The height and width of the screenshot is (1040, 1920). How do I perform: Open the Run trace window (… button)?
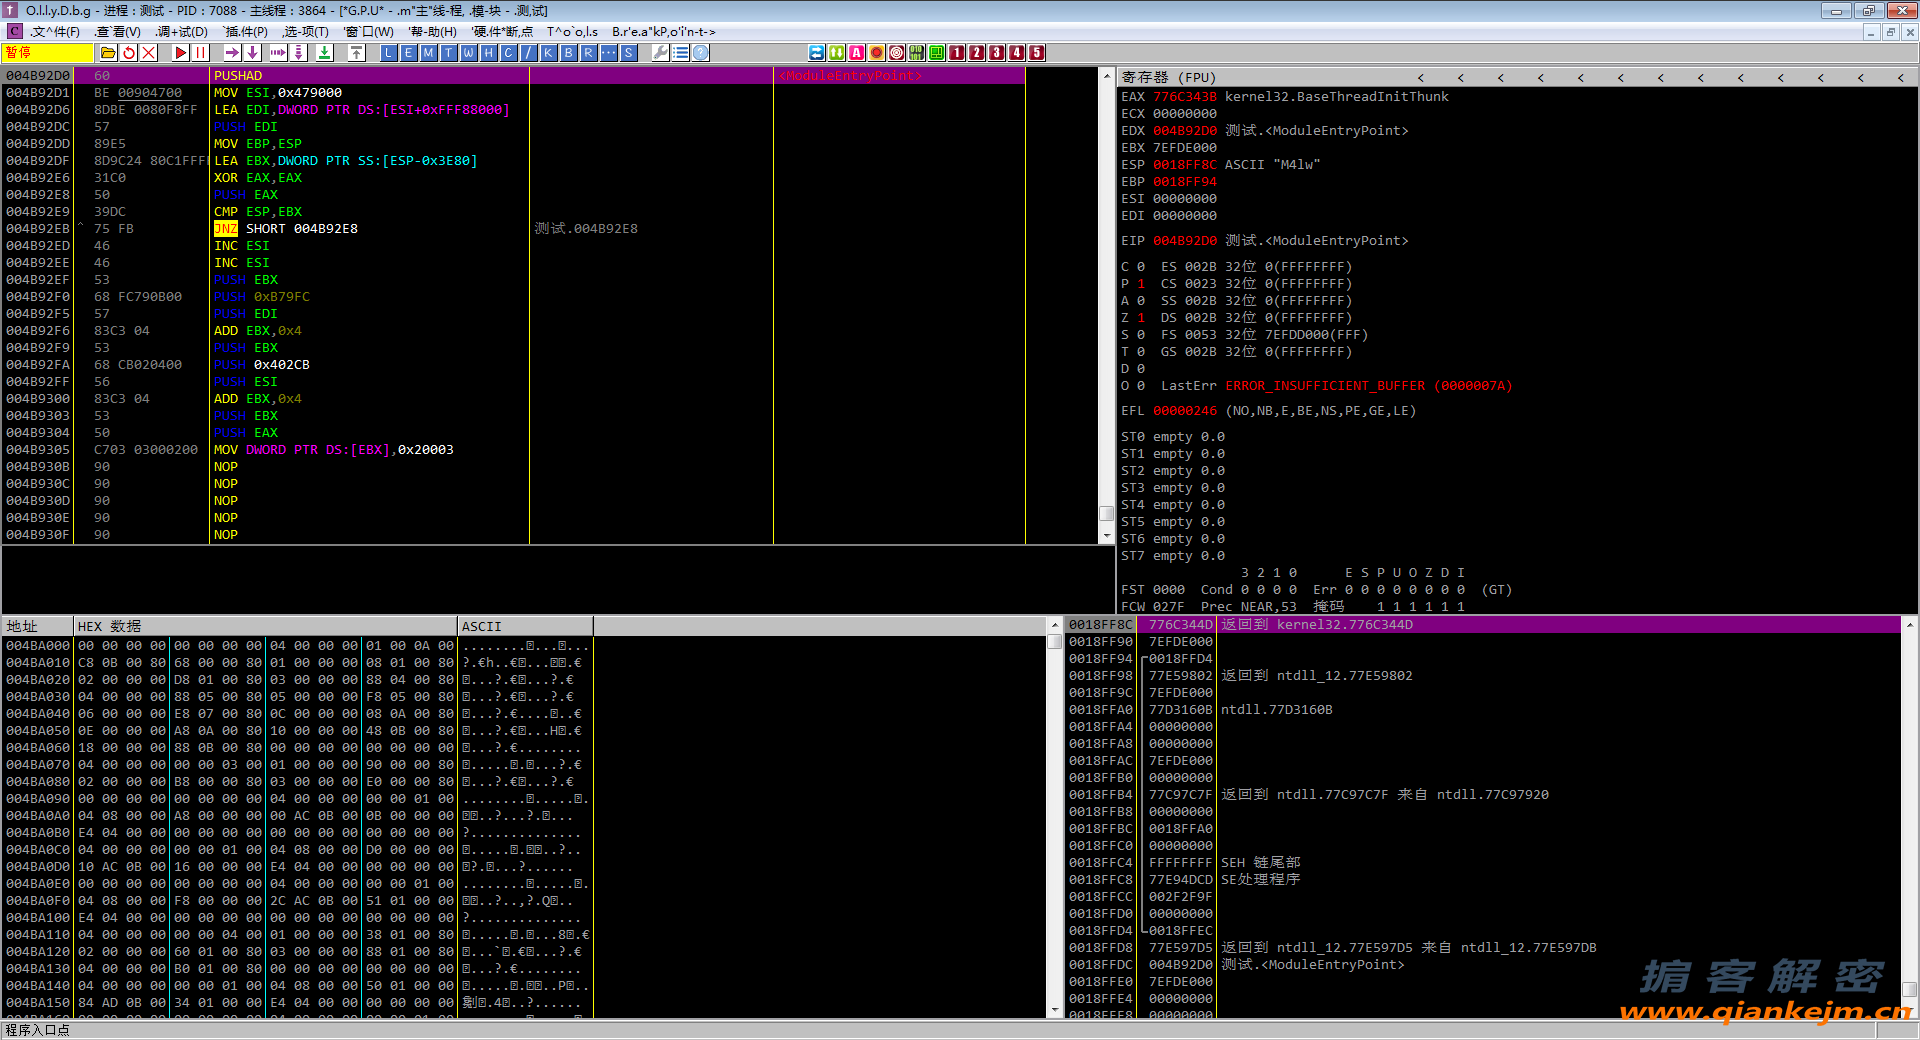pos(609,53)
